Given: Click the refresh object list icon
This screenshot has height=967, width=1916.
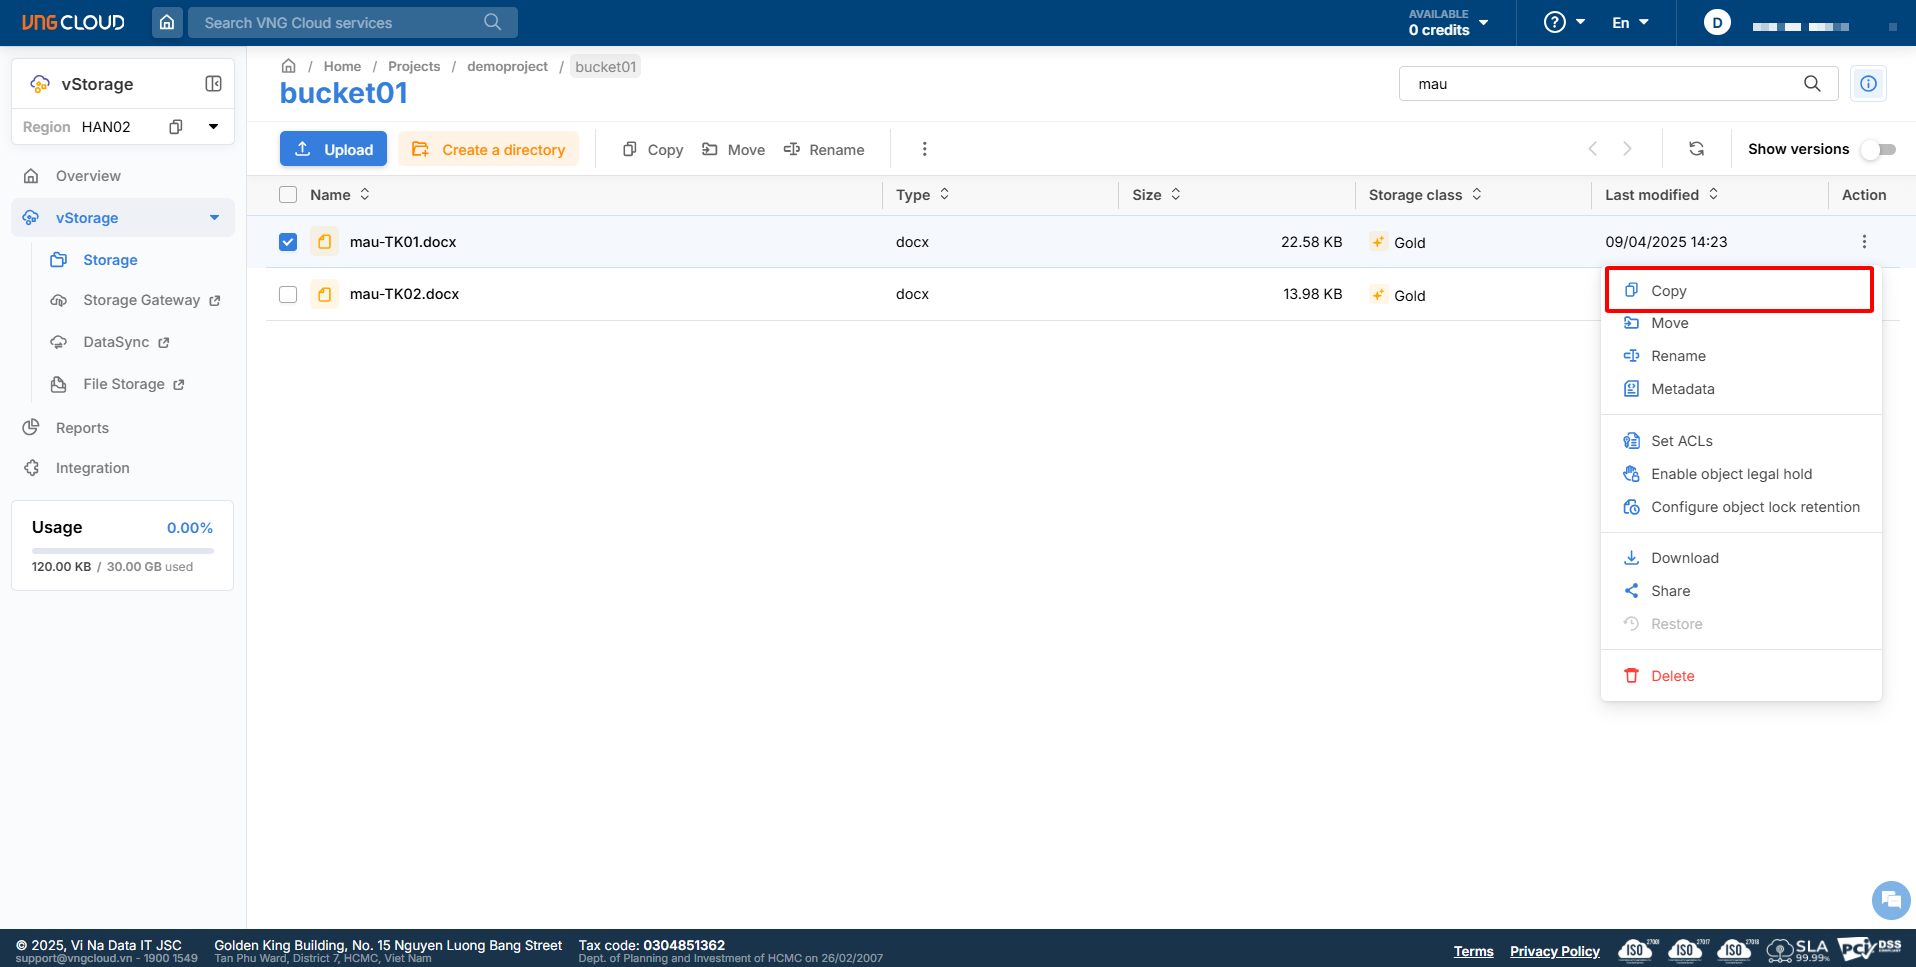Looking at the screenshot, I should pyautogui.click(x=1696, y=149).
